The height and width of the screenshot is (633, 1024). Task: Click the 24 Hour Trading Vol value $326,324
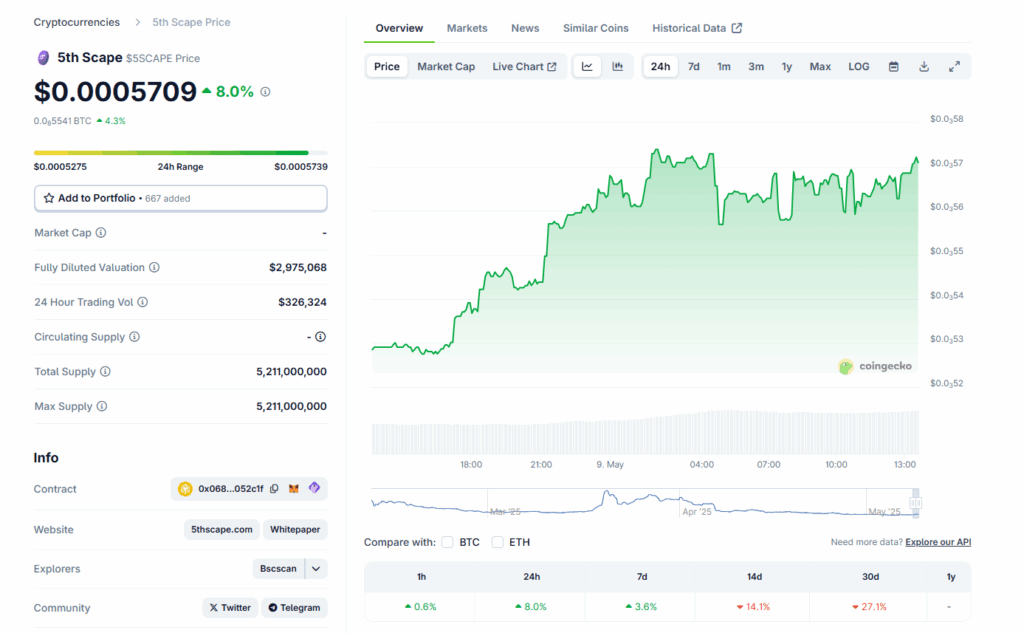point(302,302)
